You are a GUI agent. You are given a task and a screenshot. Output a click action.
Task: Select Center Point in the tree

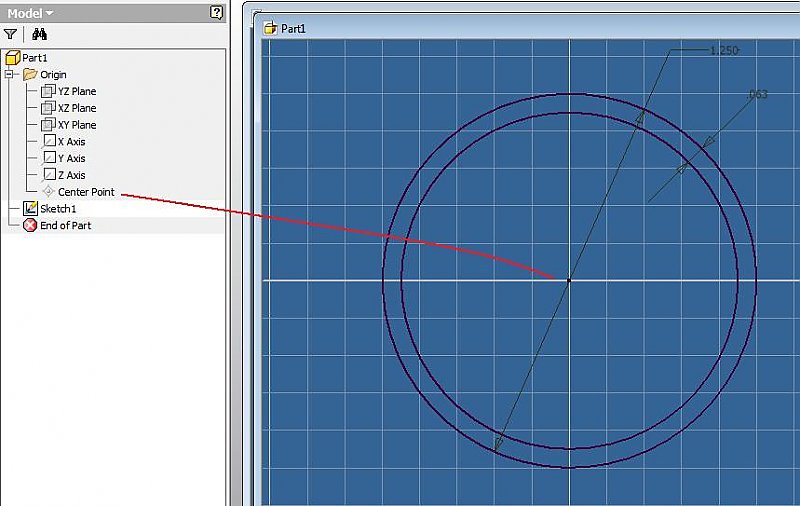click(x=86, y=192)
